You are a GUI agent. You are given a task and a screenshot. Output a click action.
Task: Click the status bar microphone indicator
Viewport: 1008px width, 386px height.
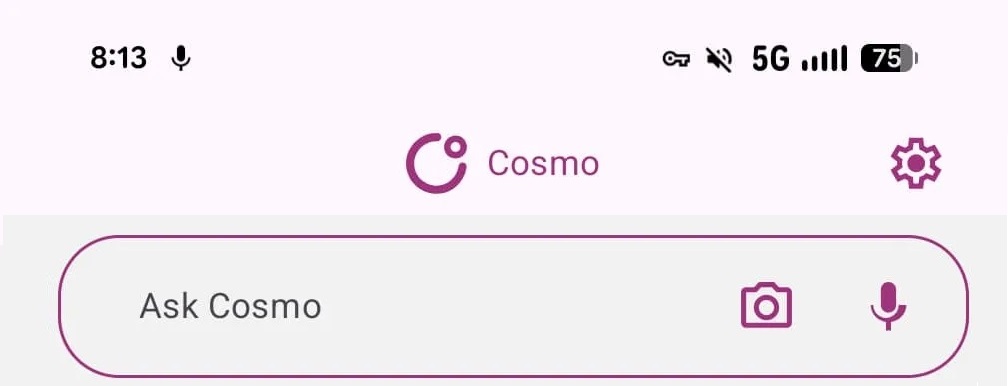(x=181, y=59)
